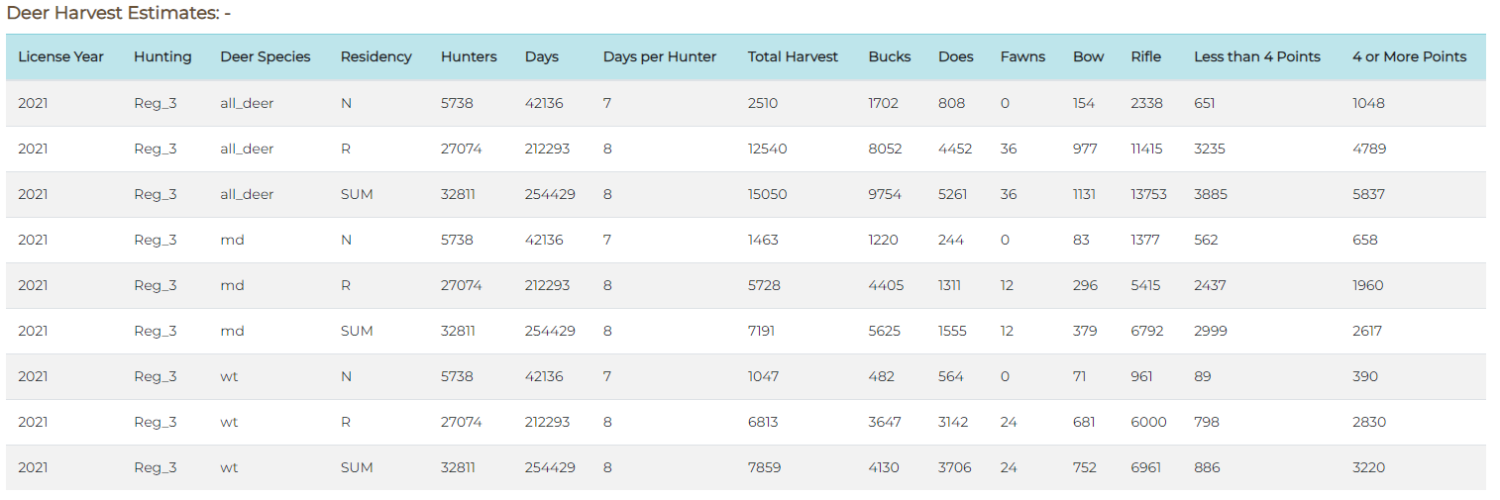Click the Rifle column header
Screen dimensions: 1500x500
[x=1146, y=57]
